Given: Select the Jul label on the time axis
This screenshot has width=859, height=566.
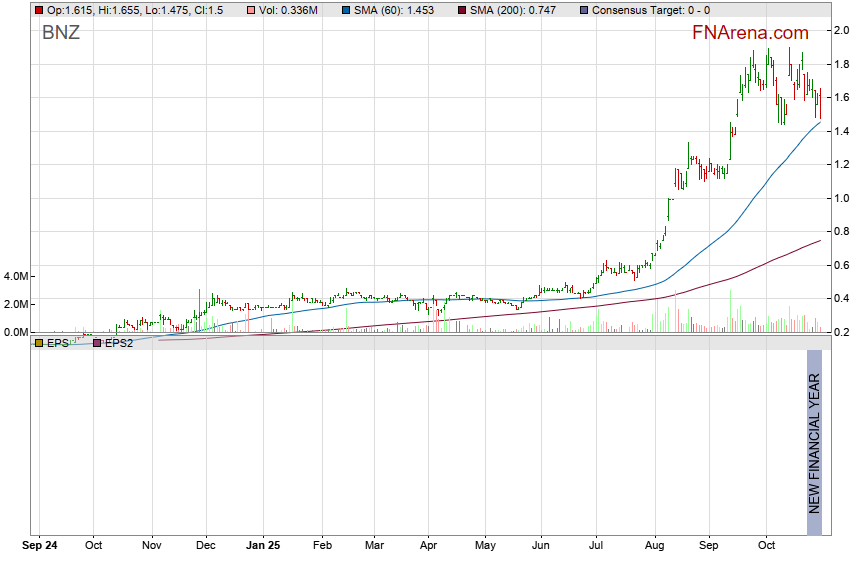Looking at the screenshot, I should coord(598,547).
